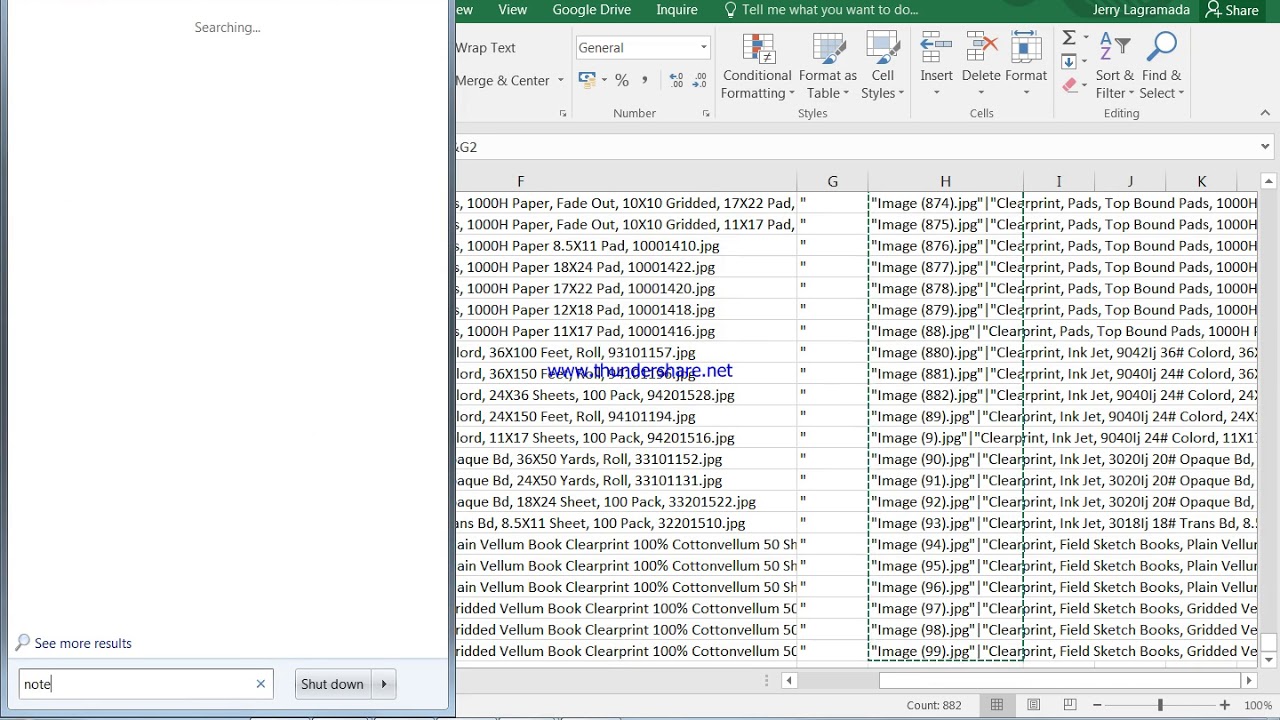Expand Fill dropdown arrow
This screenshot has height=720, width=1280.
[x=1085, y=62]
